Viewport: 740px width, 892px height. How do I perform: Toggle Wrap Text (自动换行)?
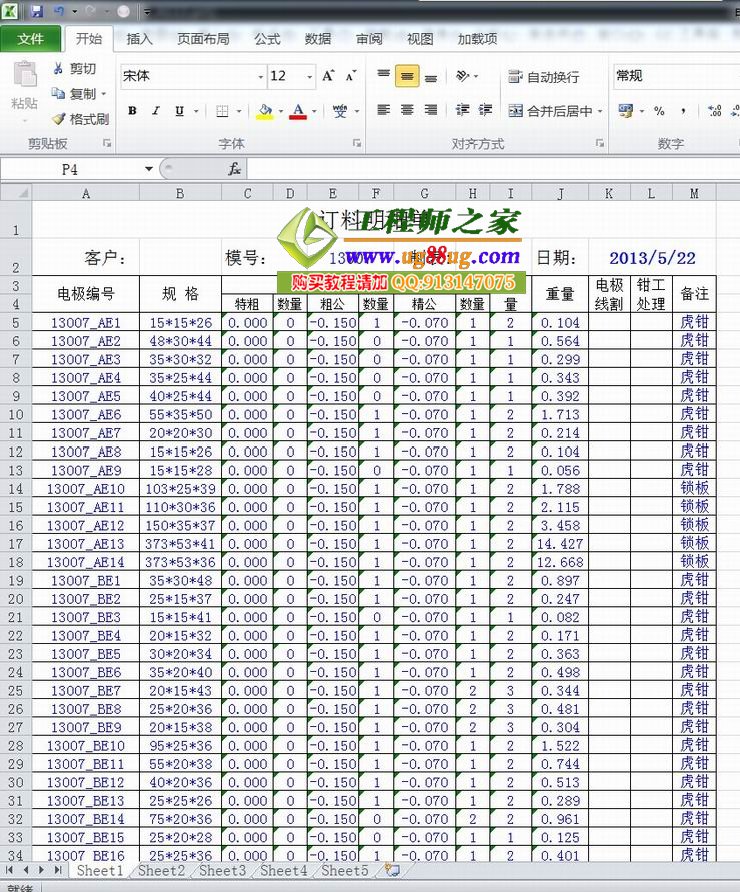(x=543, y=77)
